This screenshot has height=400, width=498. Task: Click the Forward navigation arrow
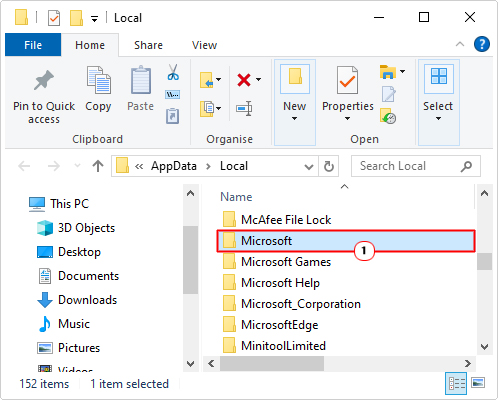[x=54, y=166]
